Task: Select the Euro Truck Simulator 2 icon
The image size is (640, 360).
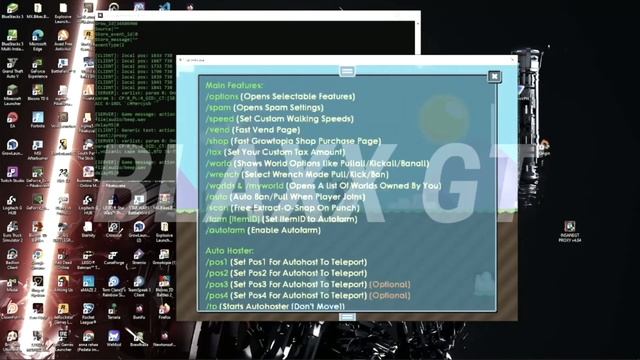Action: coord(12,231)
